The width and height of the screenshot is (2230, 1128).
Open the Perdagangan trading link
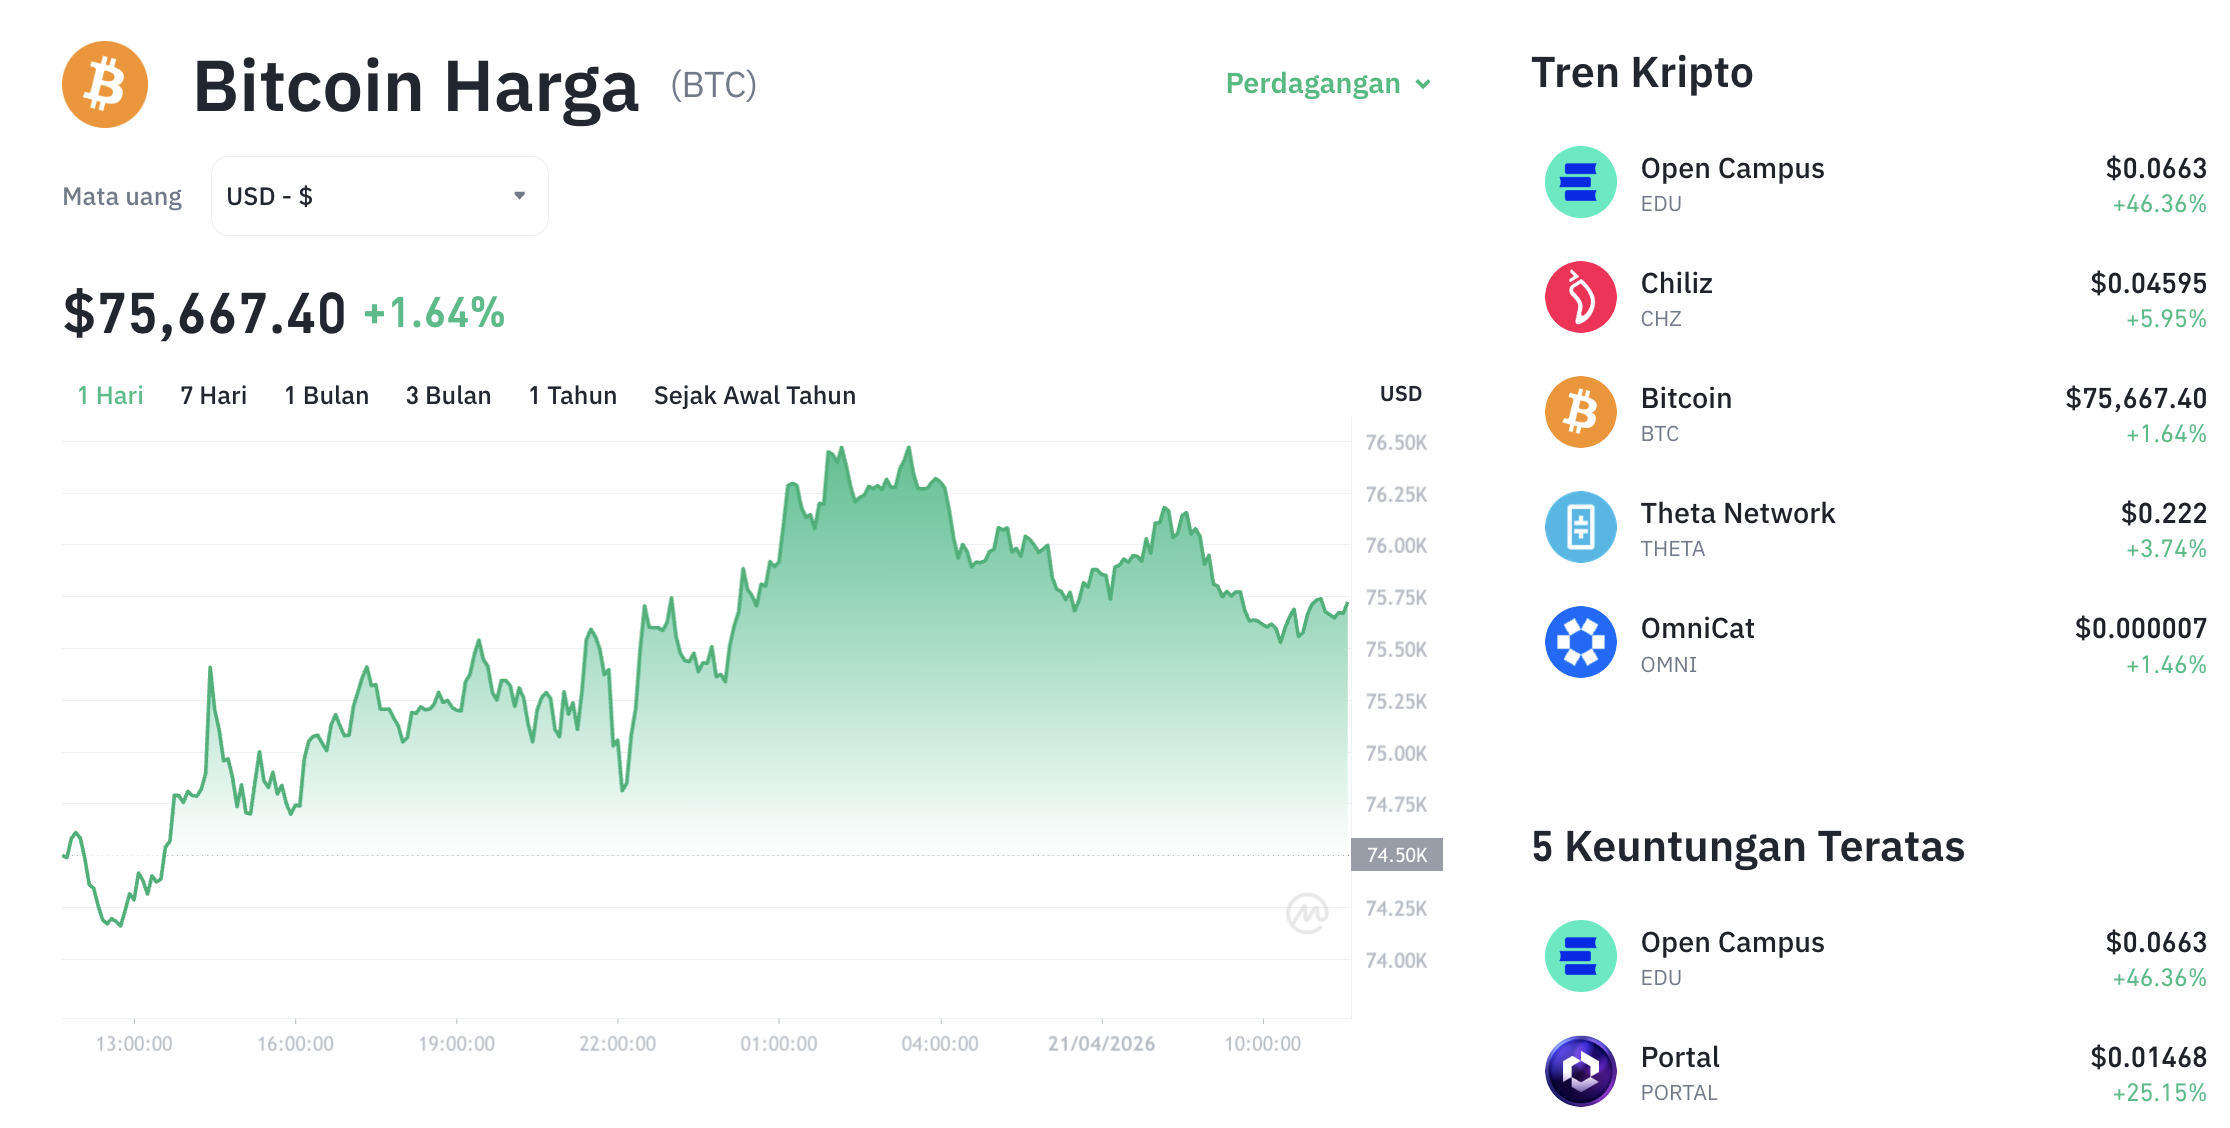click(x=1313, y=84)
